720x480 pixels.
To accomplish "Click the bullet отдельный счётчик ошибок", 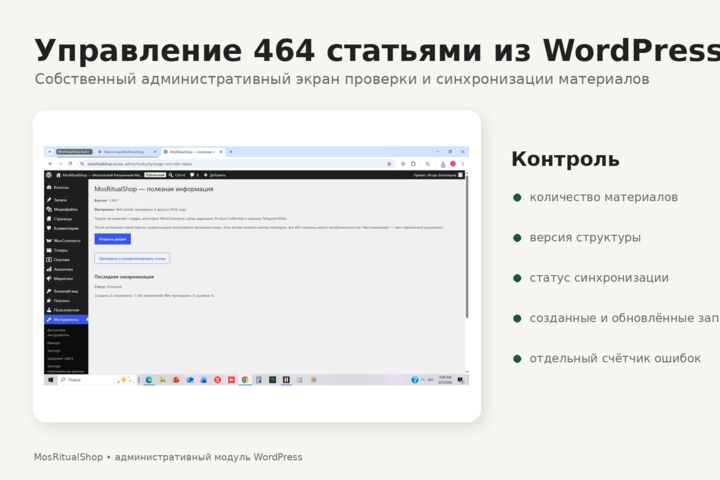I will (x=615, y=358).
